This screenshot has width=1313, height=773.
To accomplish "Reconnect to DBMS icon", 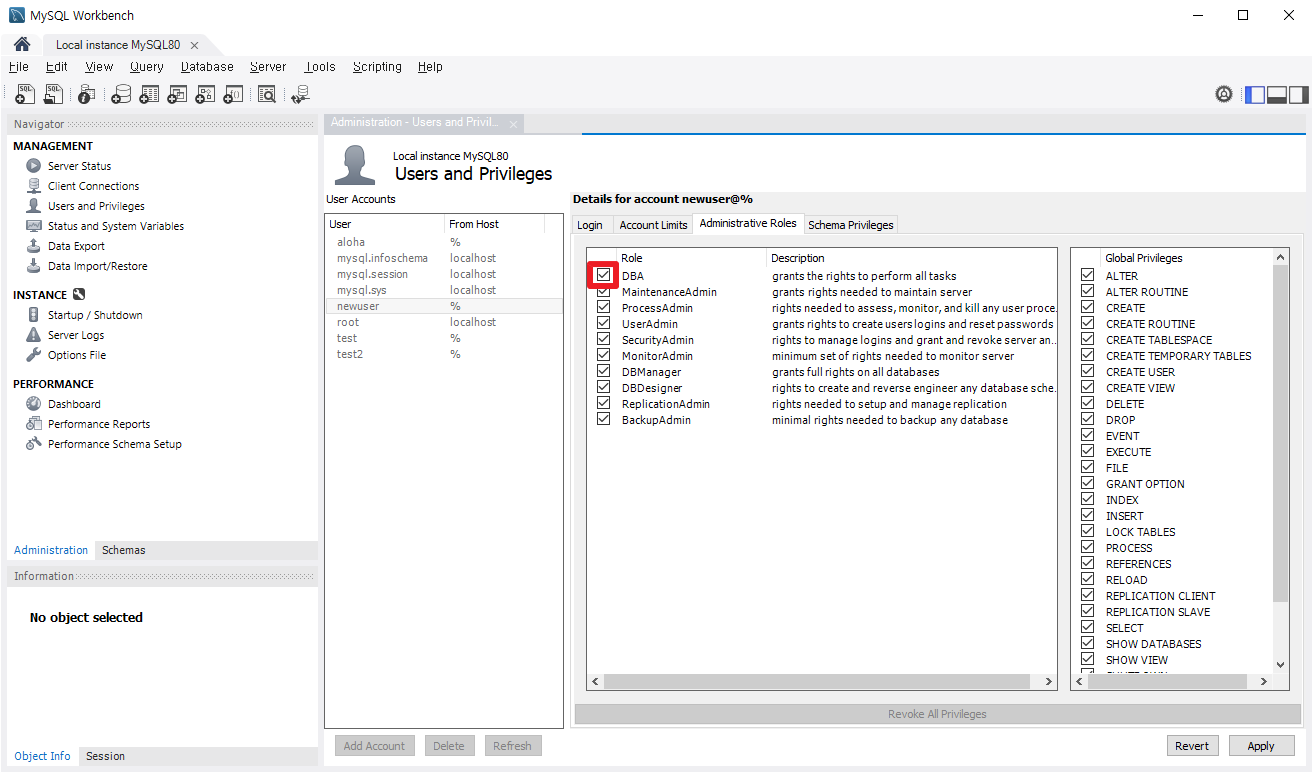I will pos(300,94).
